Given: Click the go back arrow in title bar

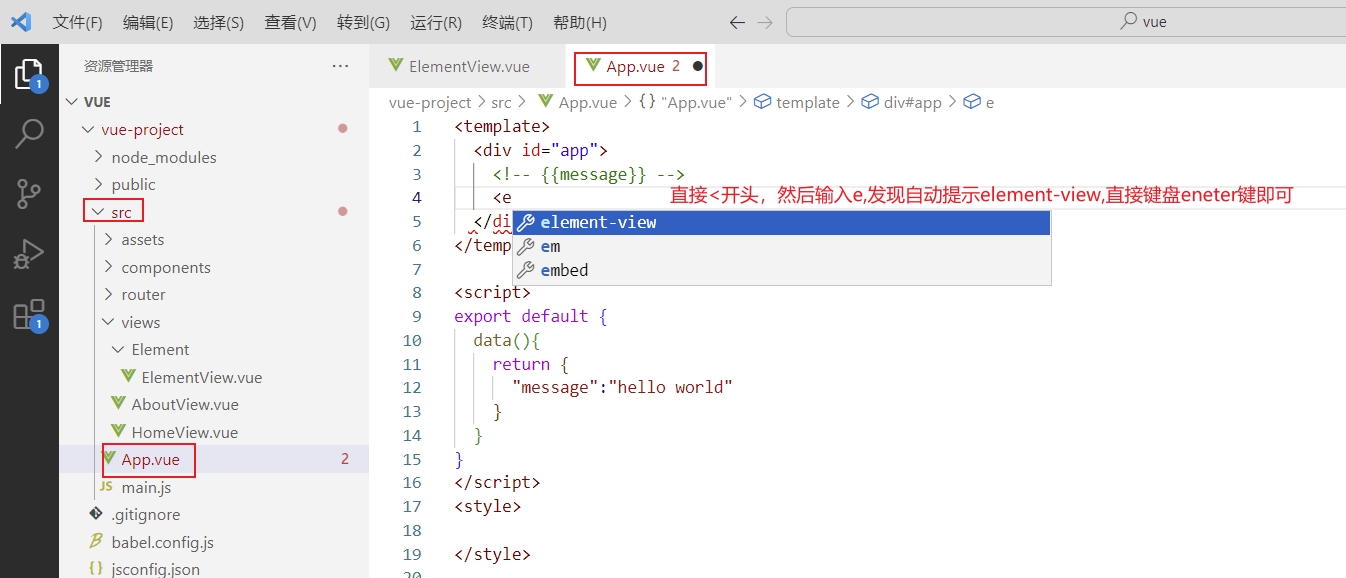Looking at the screenshot, I should coord(737,22).
